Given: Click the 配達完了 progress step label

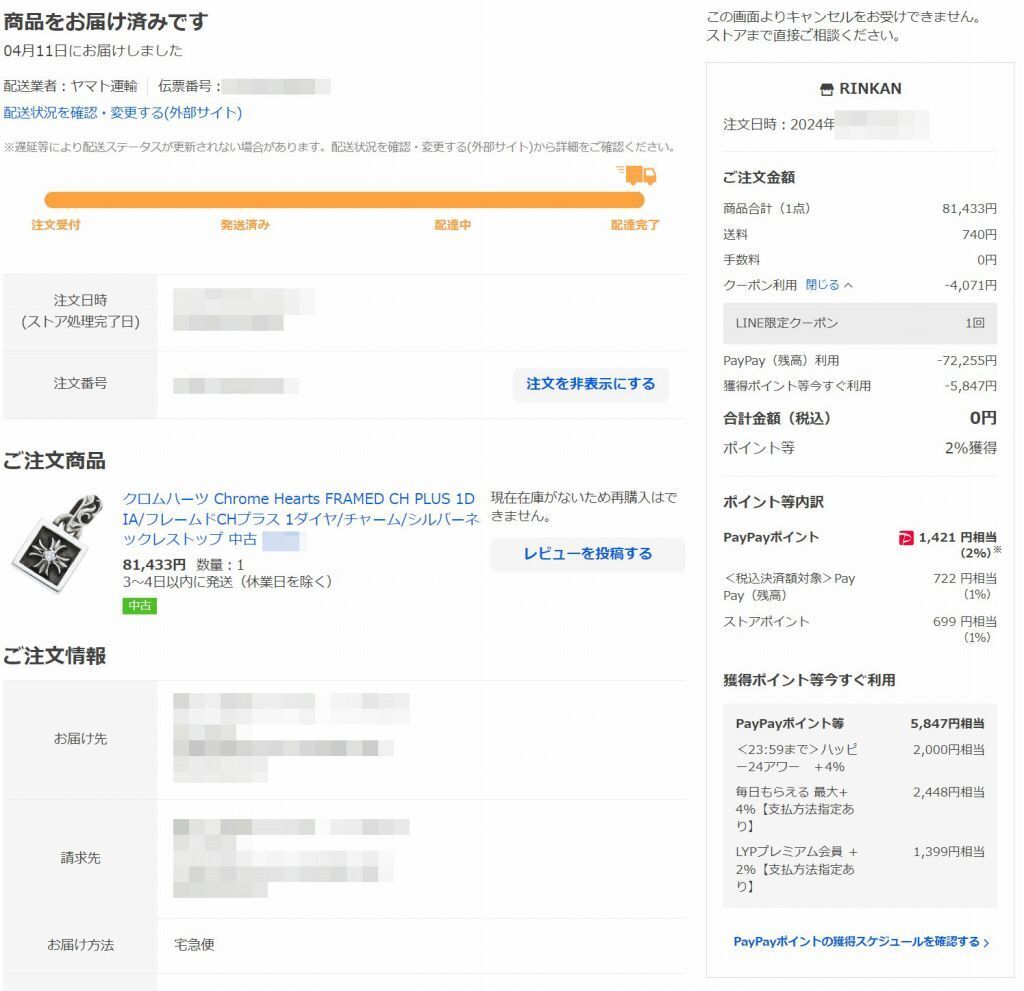Looking at the screenshot, I should pos(635,225).
